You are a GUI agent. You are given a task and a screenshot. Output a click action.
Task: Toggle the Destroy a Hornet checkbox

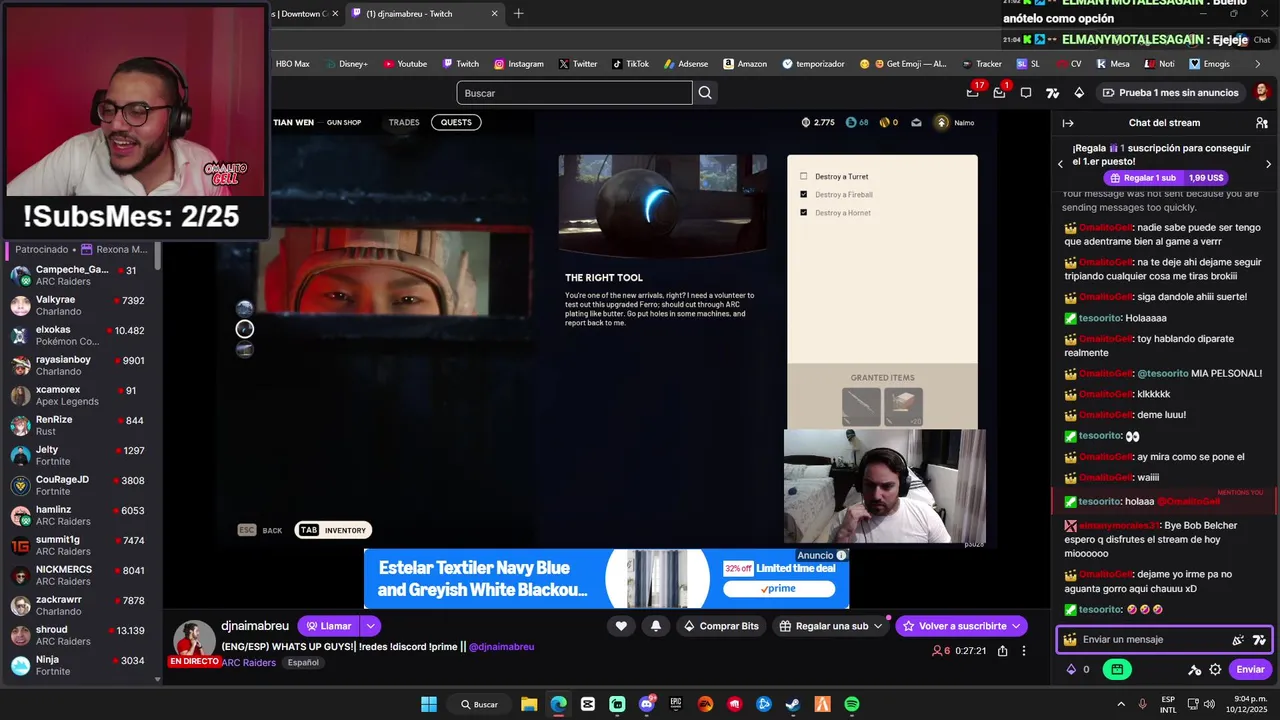click(803, 213)
